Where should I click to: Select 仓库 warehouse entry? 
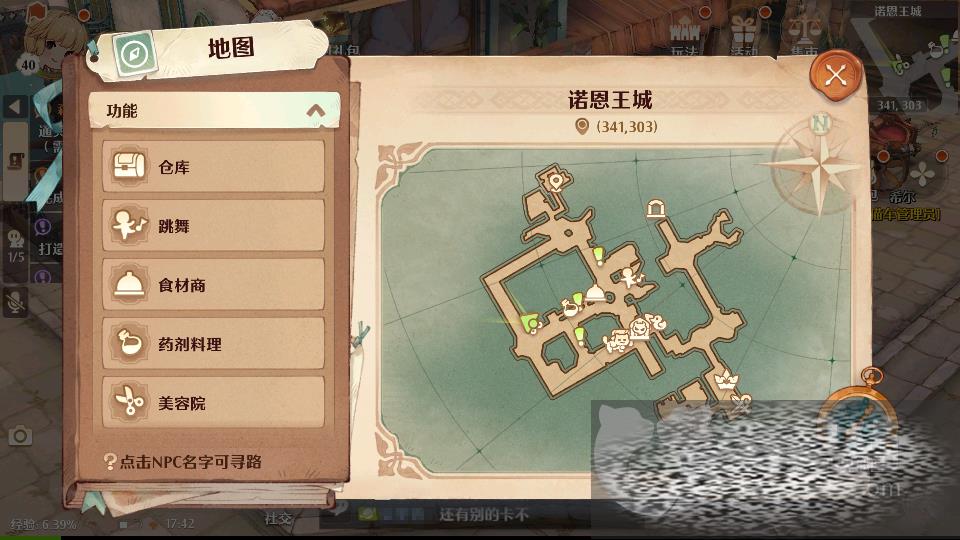click(213, 167)
